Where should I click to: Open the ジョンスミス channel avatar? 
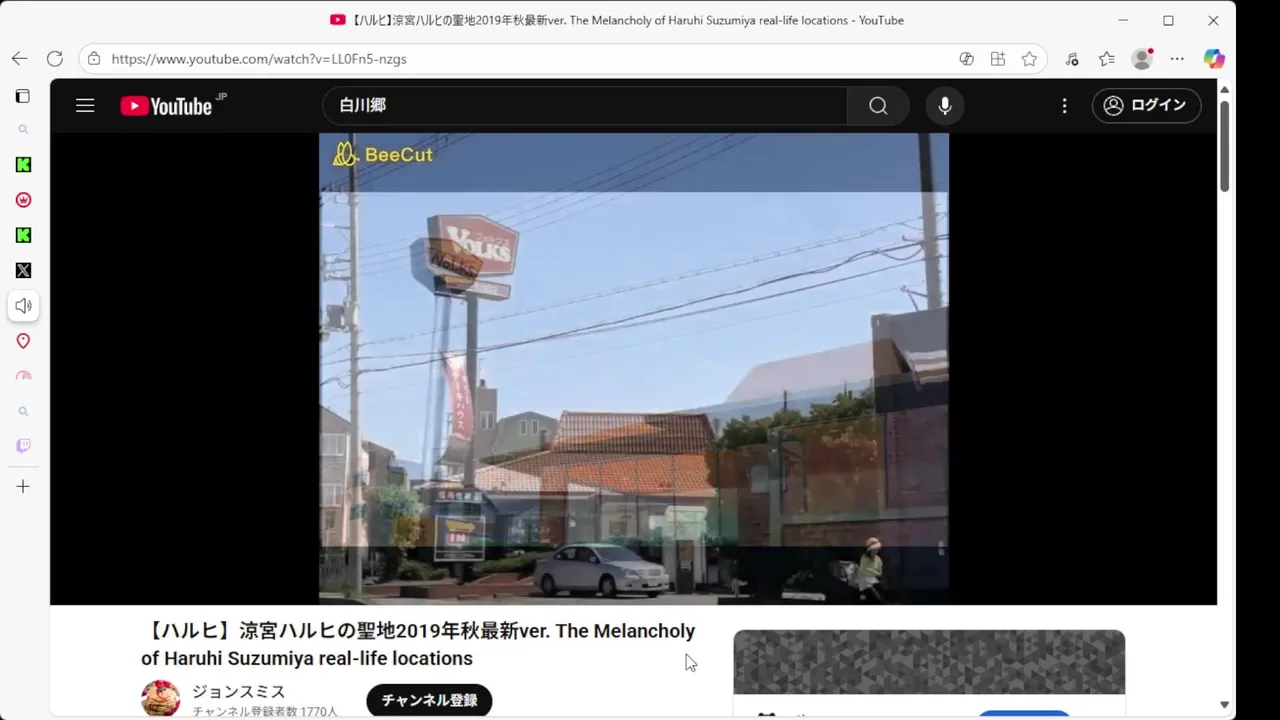point(160,699)
